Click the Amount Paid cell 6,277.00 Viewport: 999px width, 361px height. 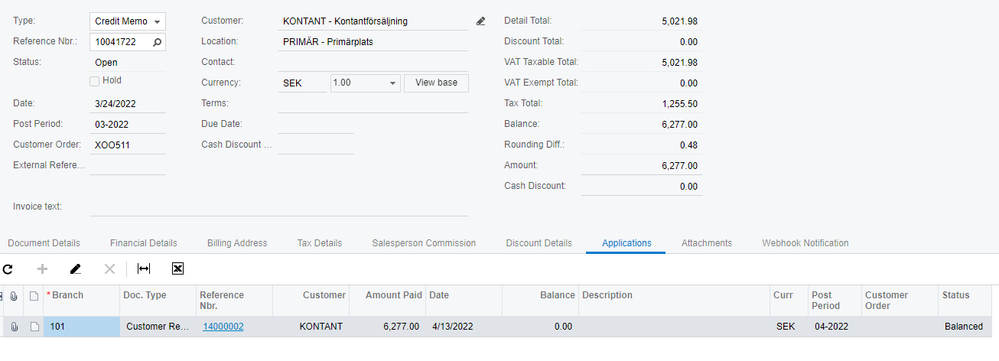(387, 327)
